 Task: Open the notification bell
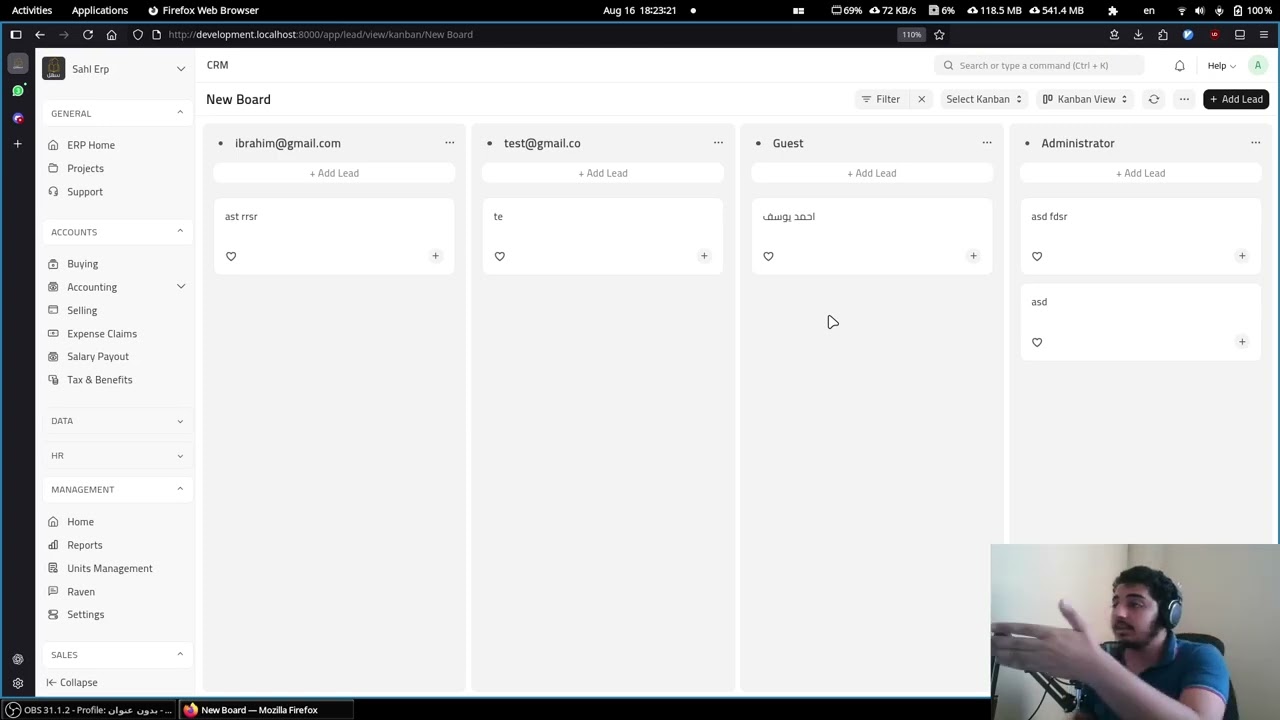pyautogui.click(x=1179, y=65)
